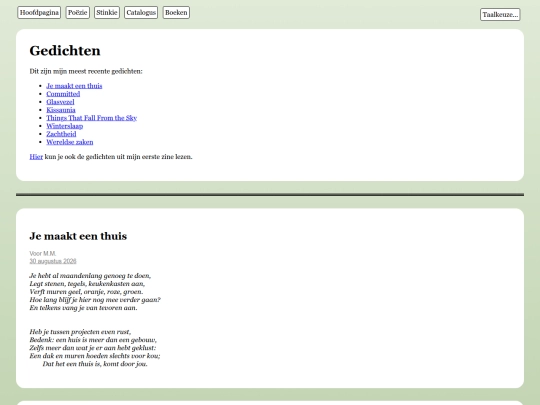
Task: Click the line 'Een dak en muren hoeden slechts voor kou;'
Action: pyautogui.click(x=95, y=356)
